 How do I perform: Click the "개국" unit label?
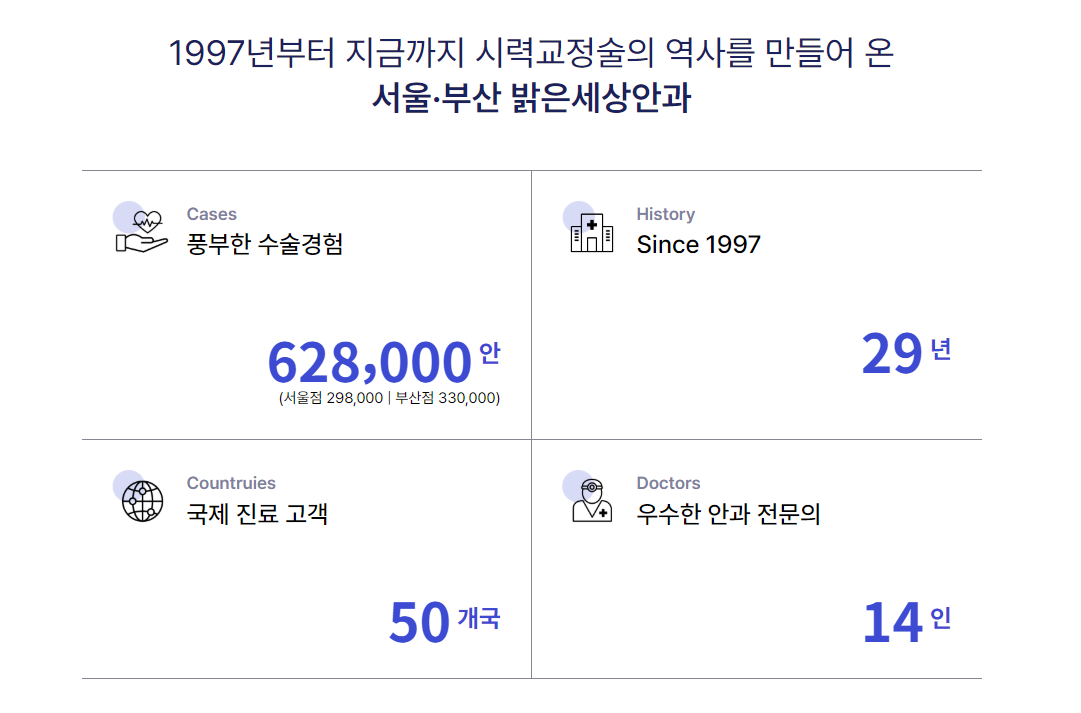[478, 618]
